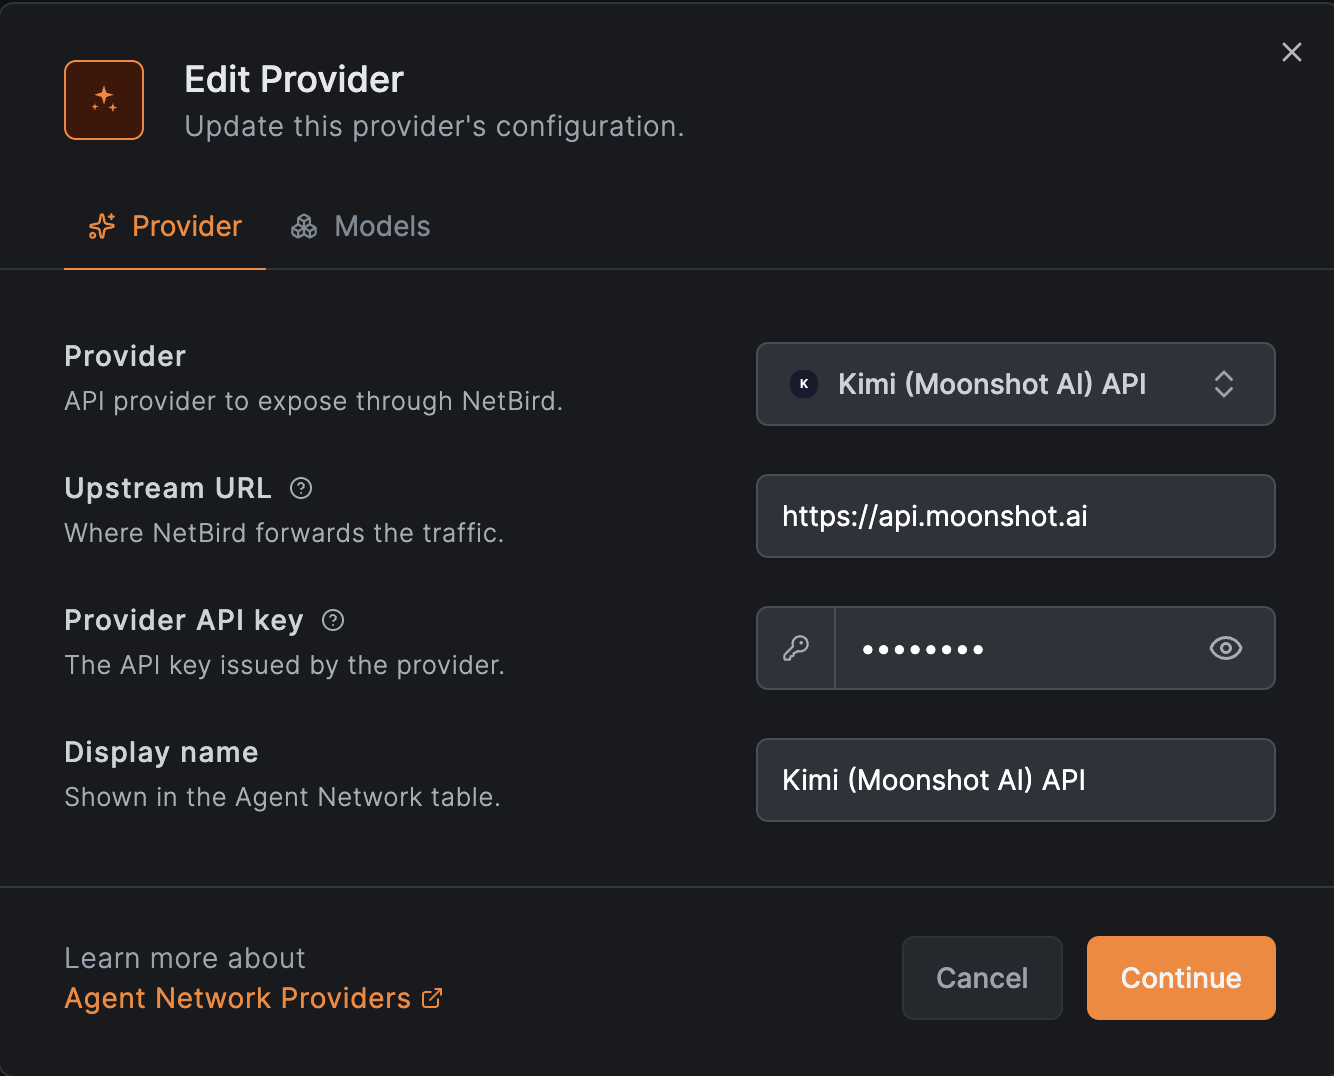1334x1076 pixels.
Task: Click the orange sparkle provider icon
Action: pos(104,100)
